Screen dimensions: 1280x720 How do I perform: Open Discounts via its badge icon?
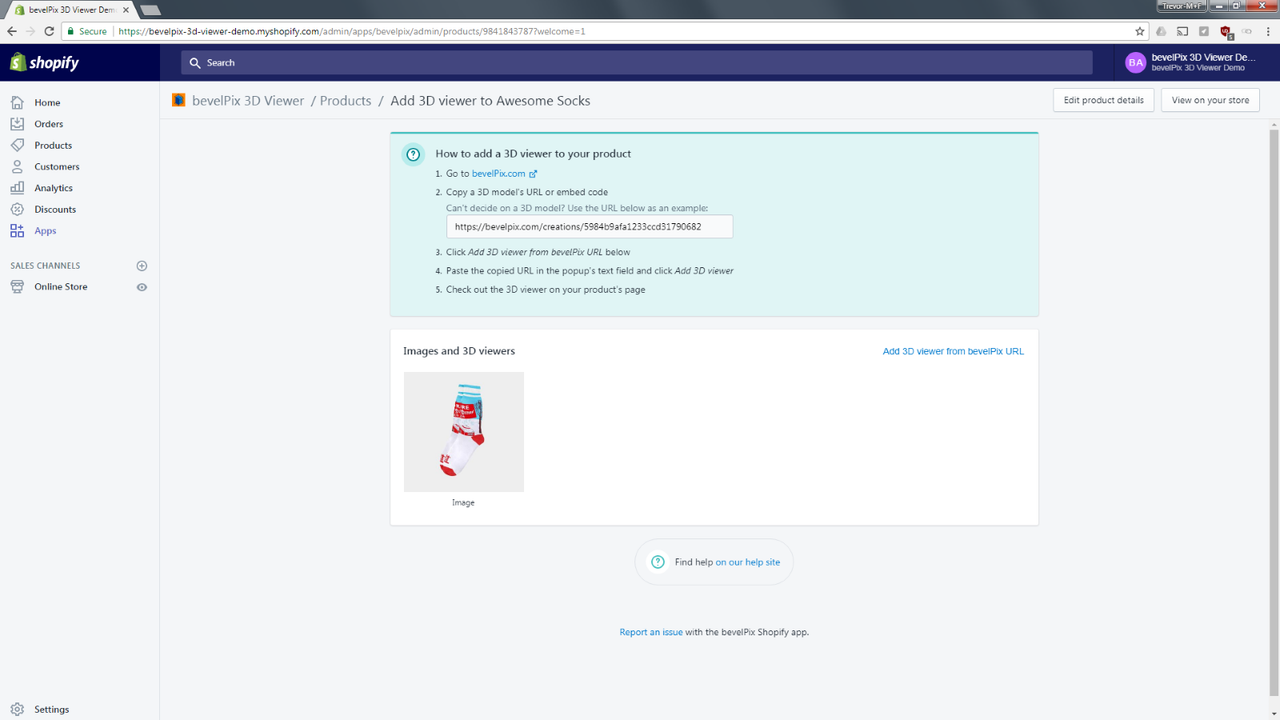click(17, 209)
